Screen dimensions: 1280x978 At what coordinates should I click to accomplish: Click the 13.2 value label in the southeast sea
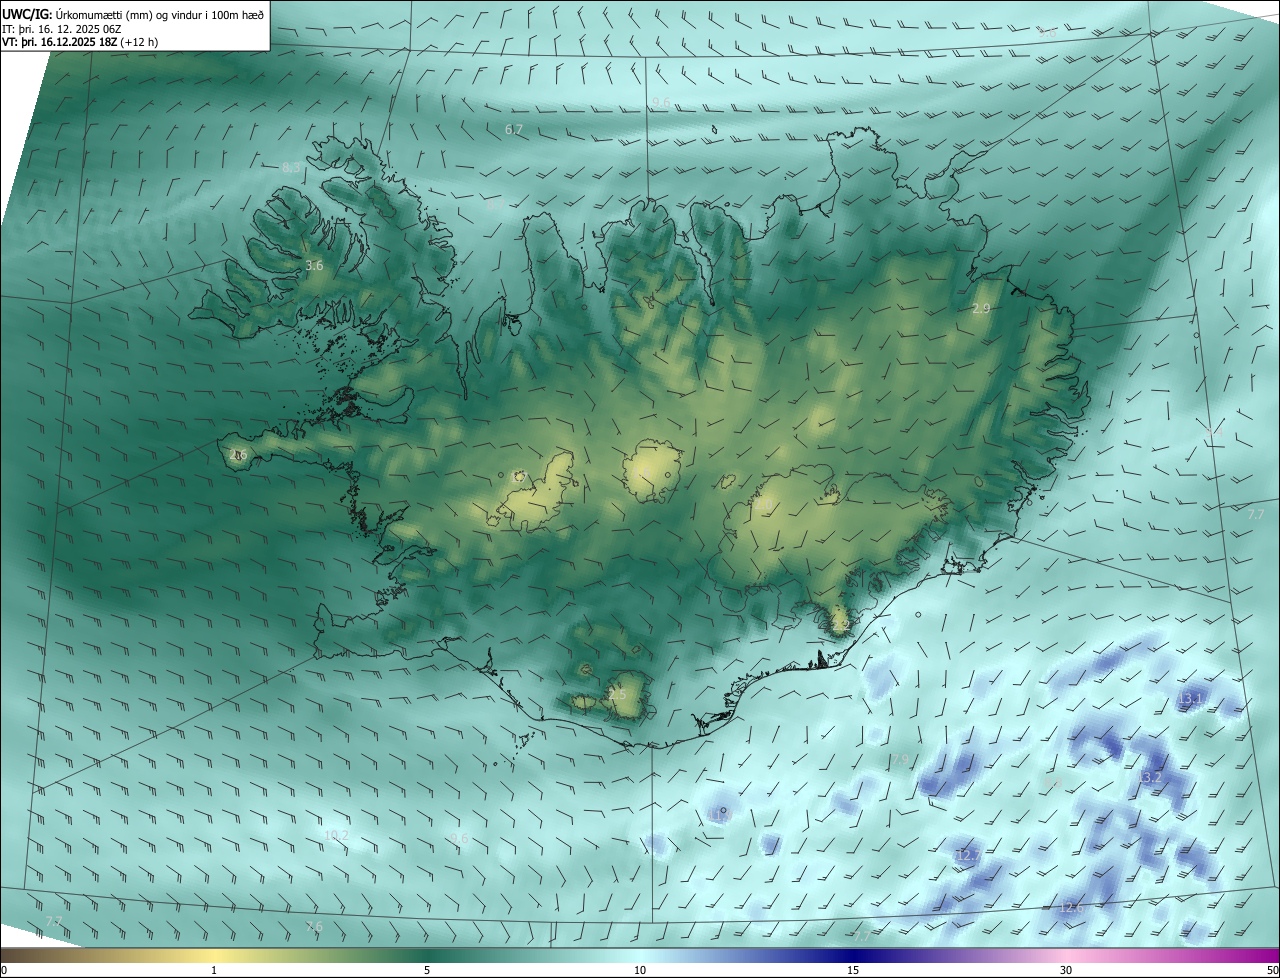tap(1151, 777)
